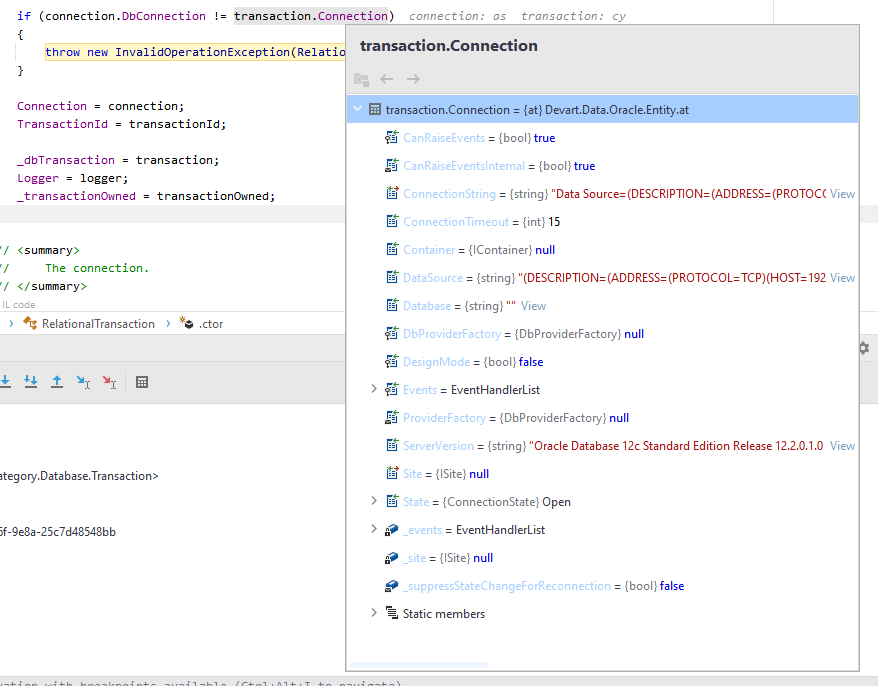Screen dimensions: 878x686
Task: Expand the _events EventHandlerList node
Action: point(374,529)
